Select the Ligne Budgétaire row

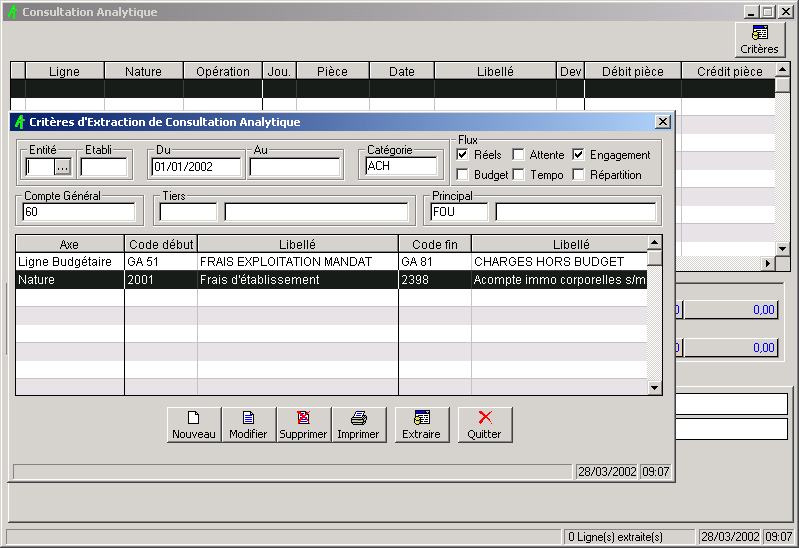[x=331, y=262]
